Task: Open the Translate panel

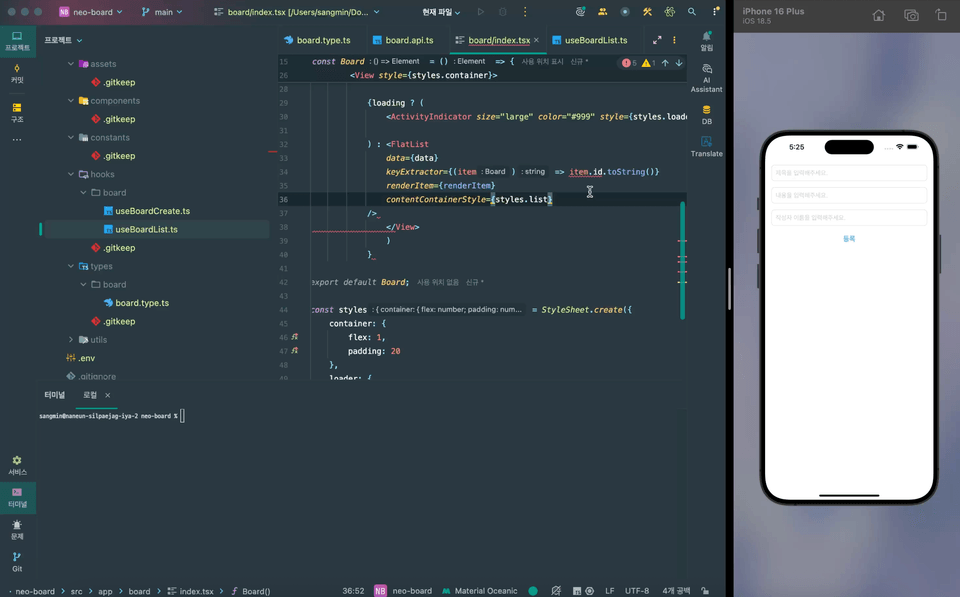Action: coord(707,147)
